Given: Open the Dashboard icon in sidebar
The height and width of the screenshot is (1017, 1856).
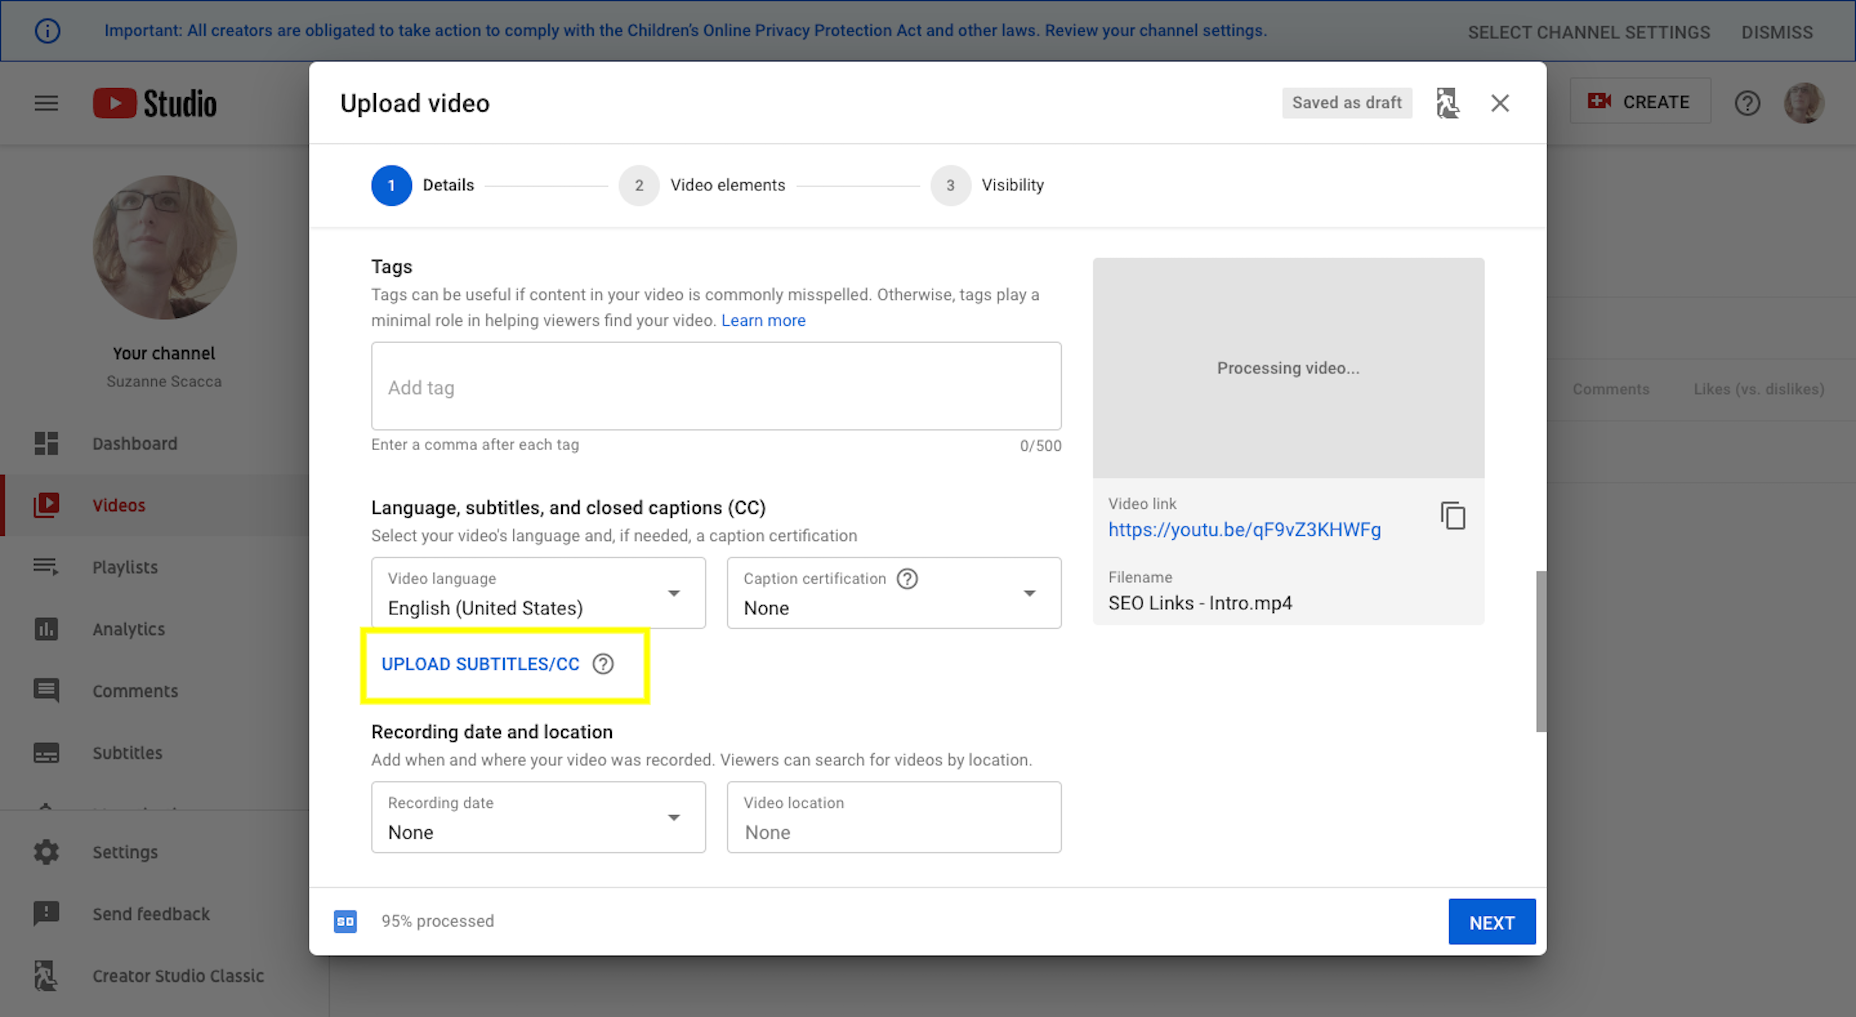Looking at the screenshot, I should pyautogui.click(x=46, y=443).
